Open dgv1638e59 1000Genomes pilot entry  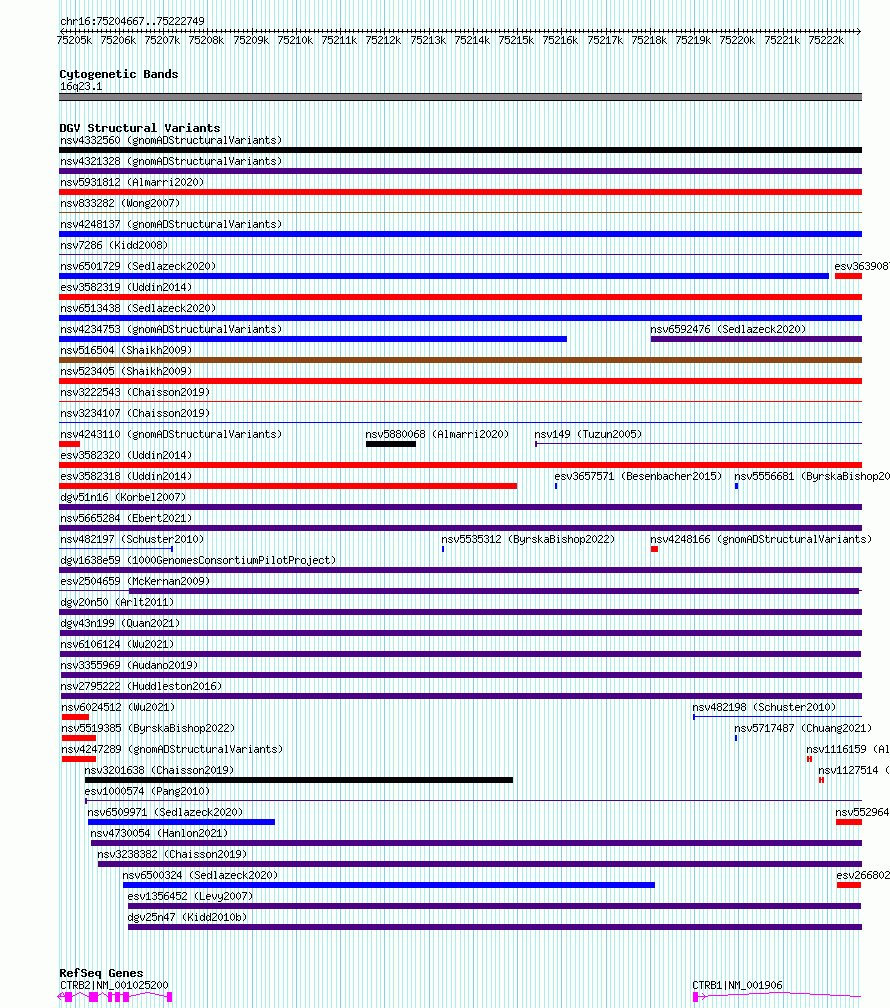pos(198,561)
